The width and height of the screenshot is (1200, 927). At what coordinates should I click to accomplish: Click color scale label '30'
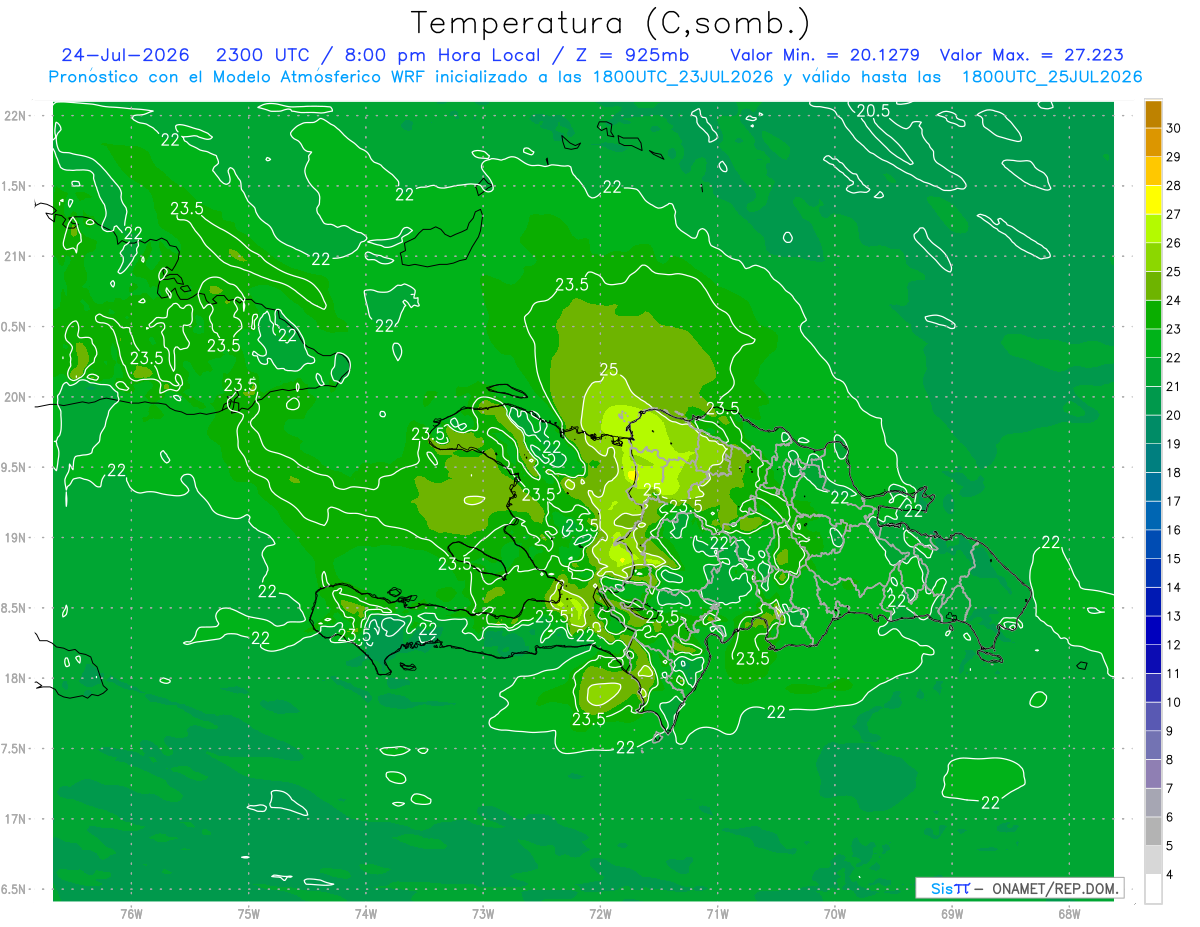1173,128
